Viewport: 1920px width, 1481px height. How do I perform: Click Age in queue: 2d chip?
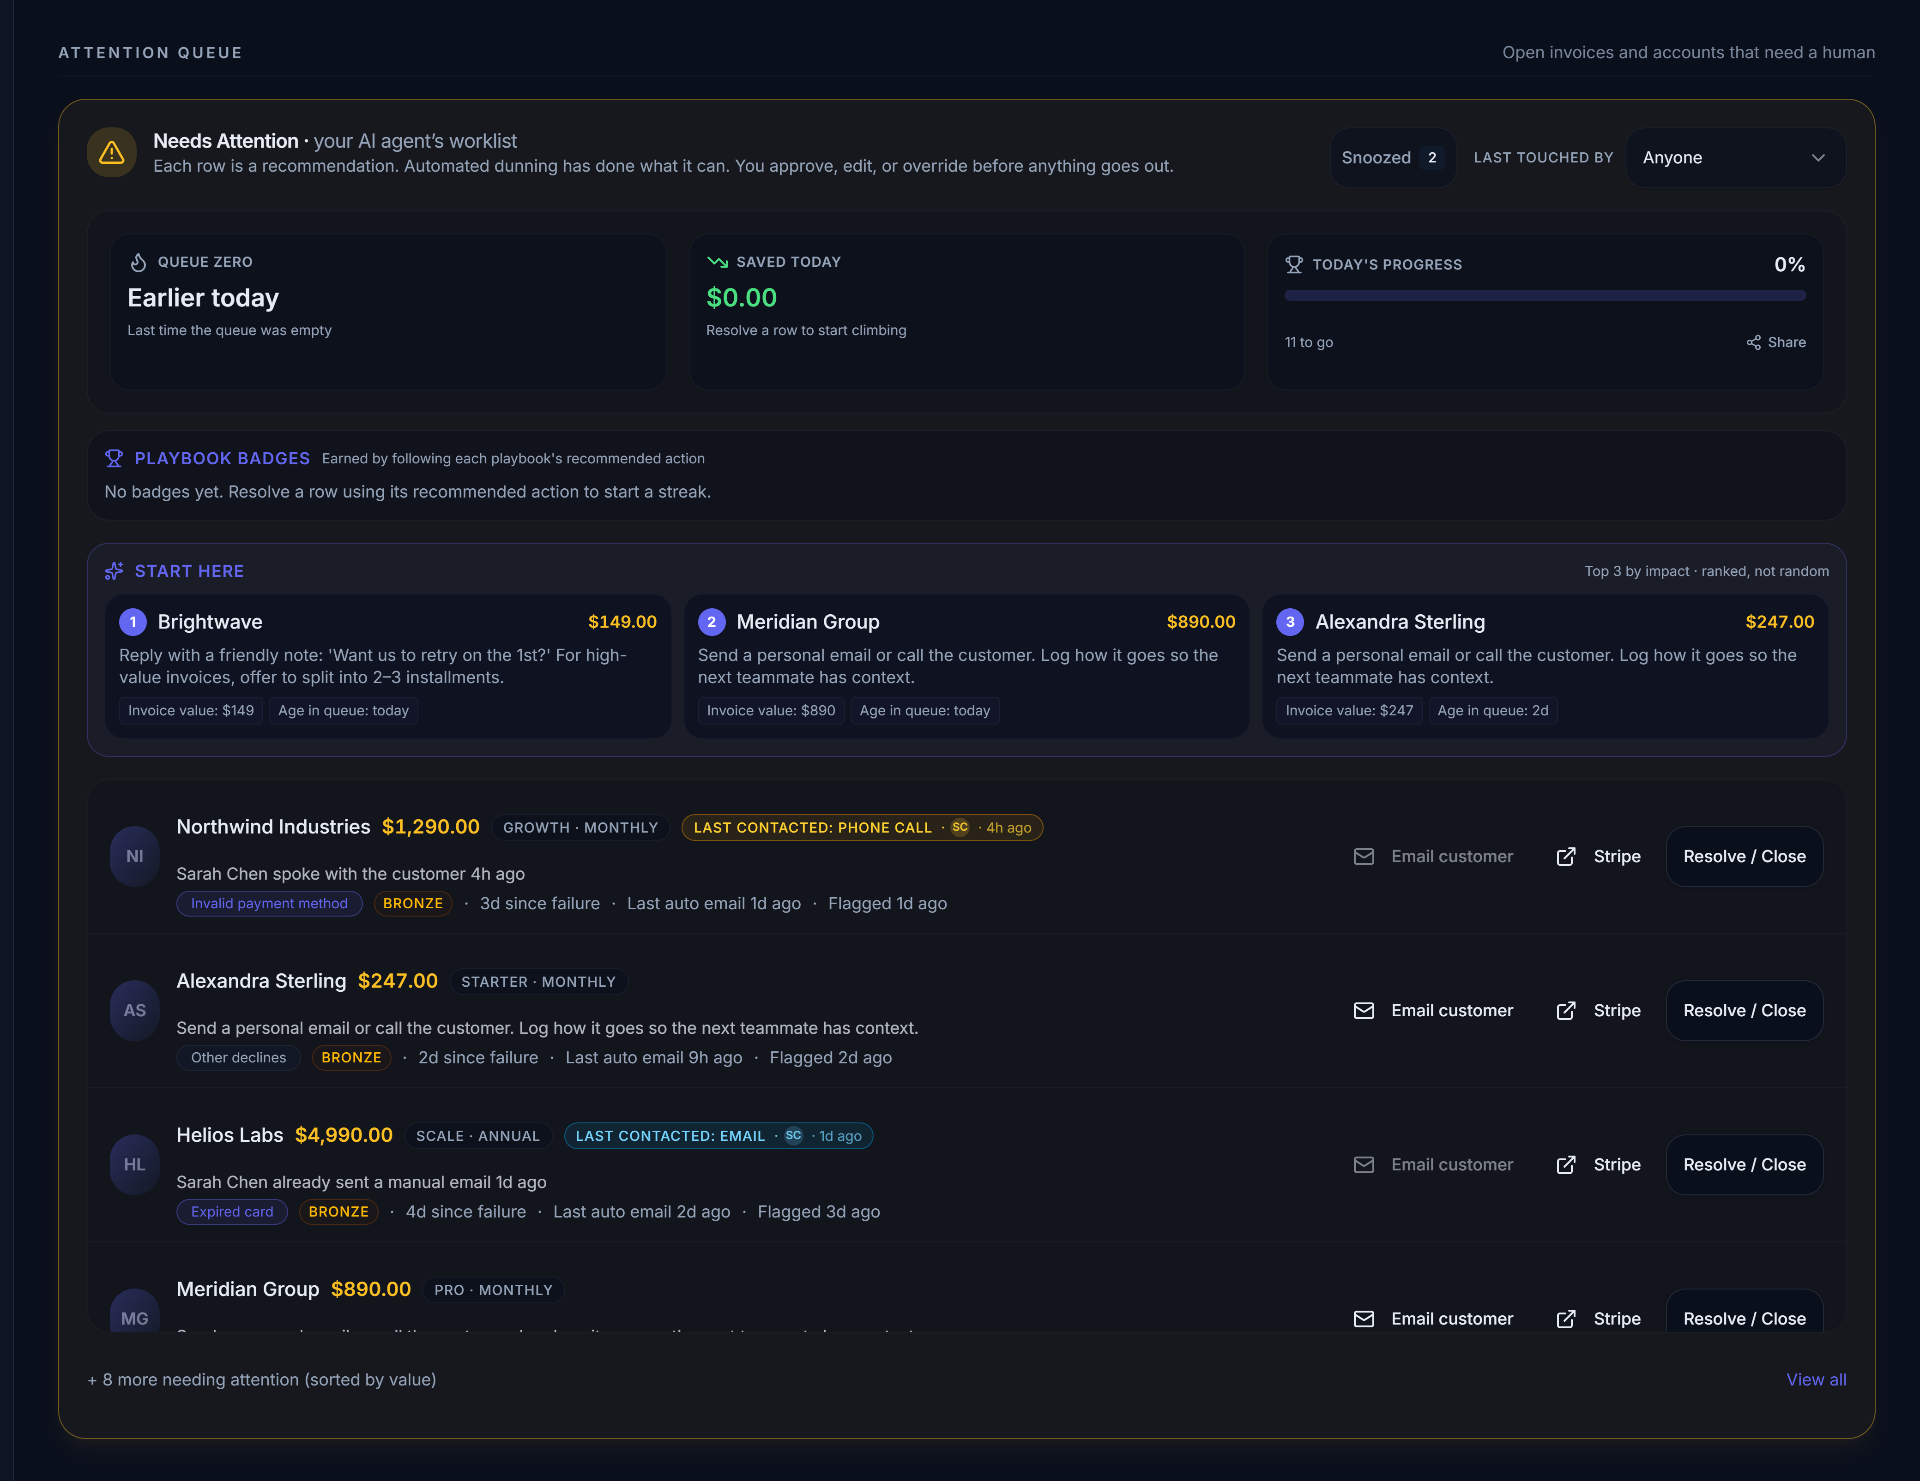(1493, 710)
